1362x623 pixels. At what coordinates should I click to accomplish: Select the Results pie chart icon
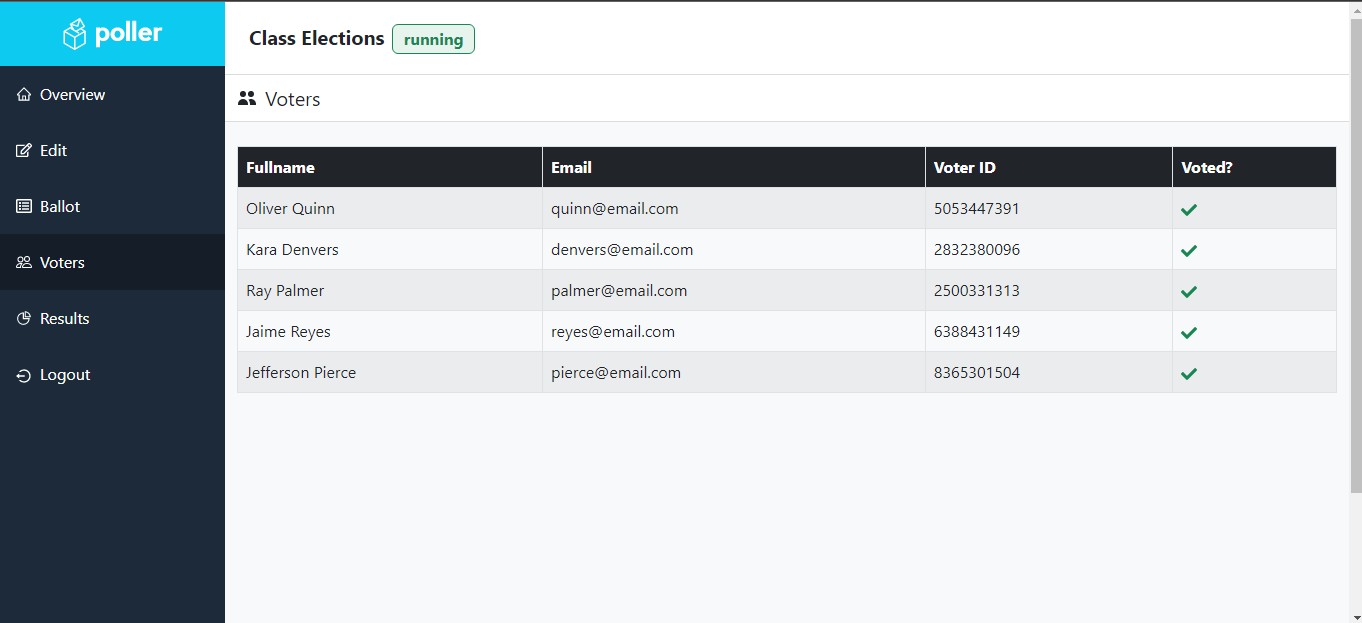pos(24,318)
